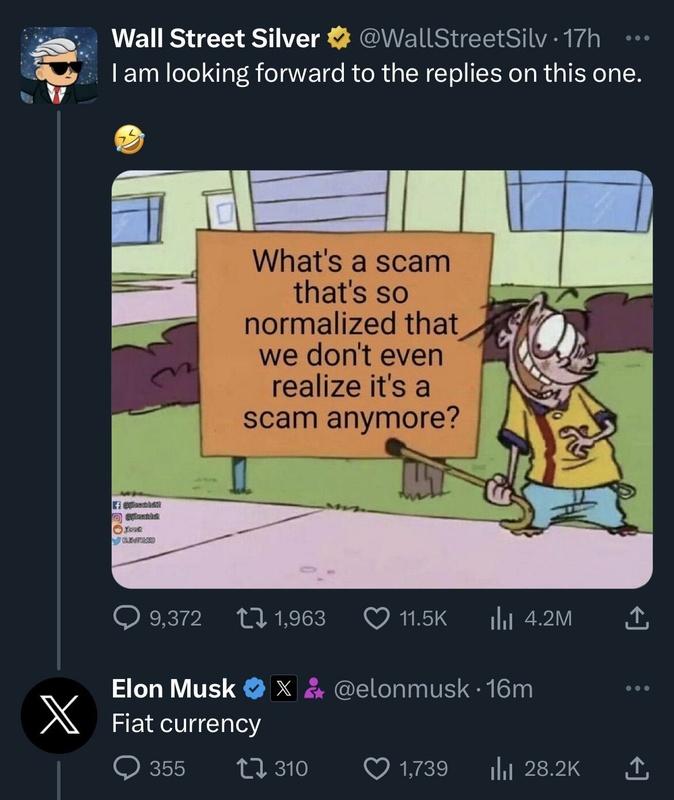Open the 17h timestamp of the post
This screenshot has height=800, width=674.
581,40
